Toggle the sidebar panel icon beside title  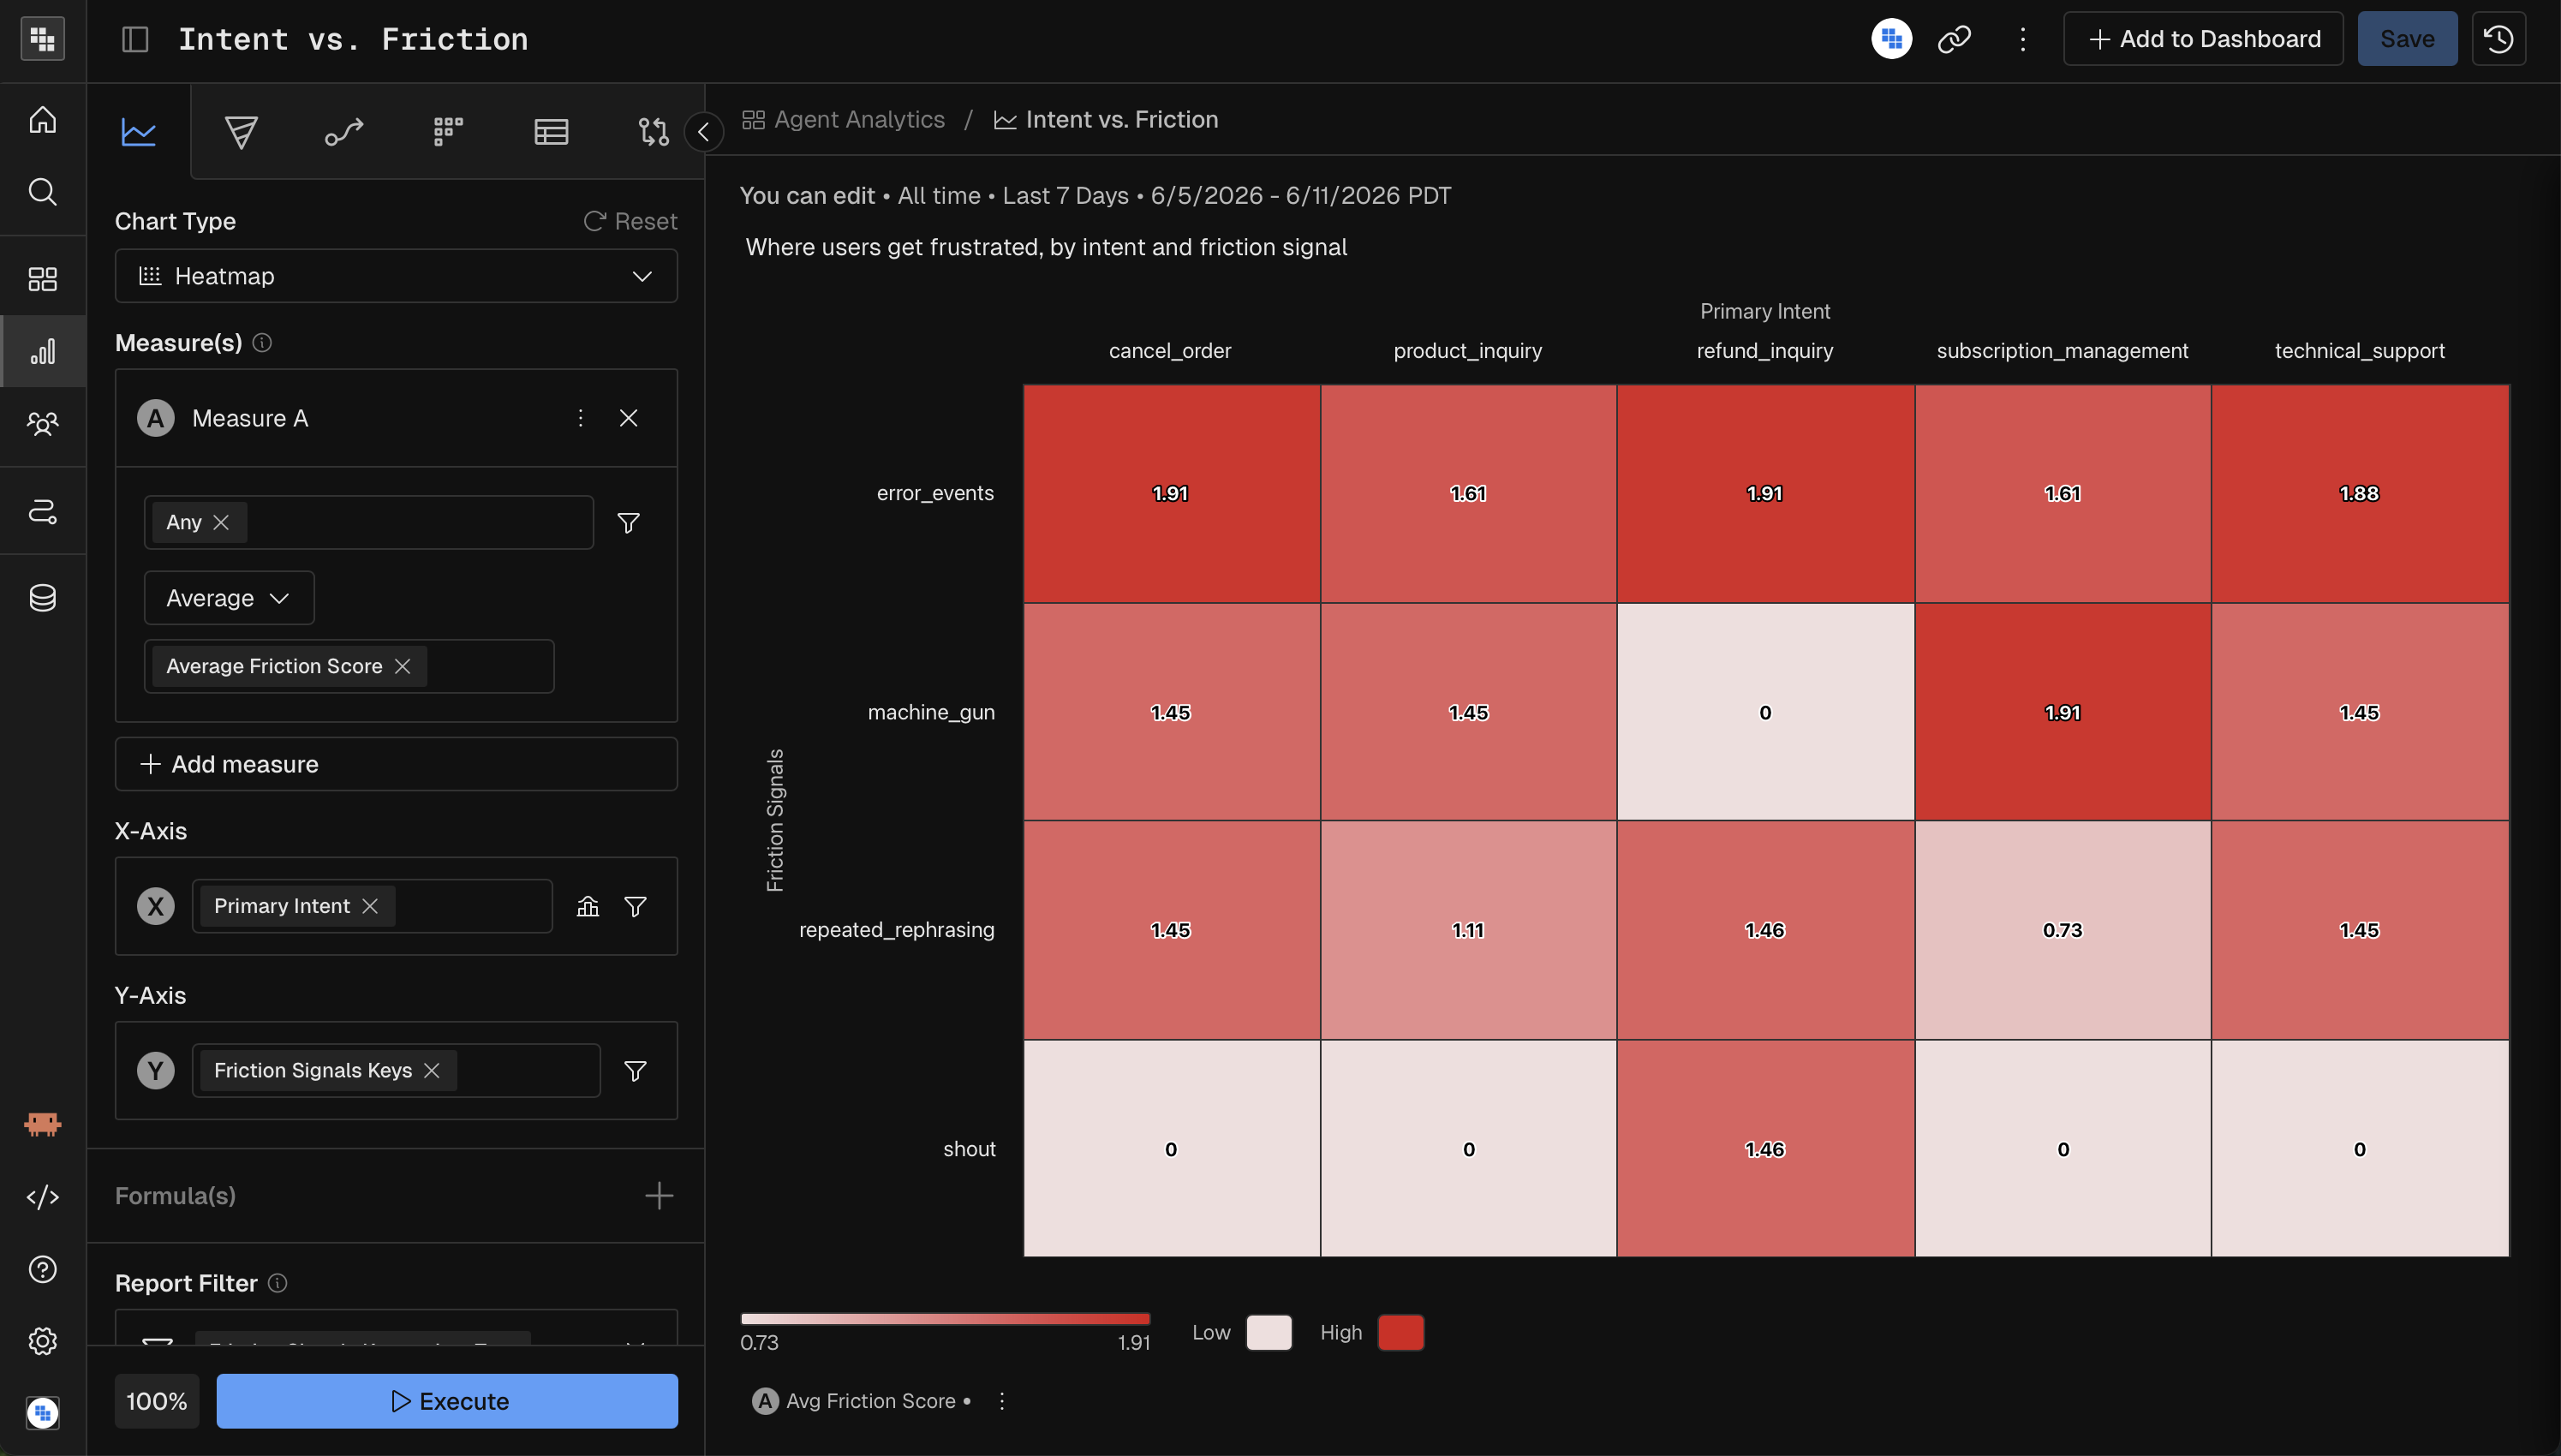tap(135, 39)
